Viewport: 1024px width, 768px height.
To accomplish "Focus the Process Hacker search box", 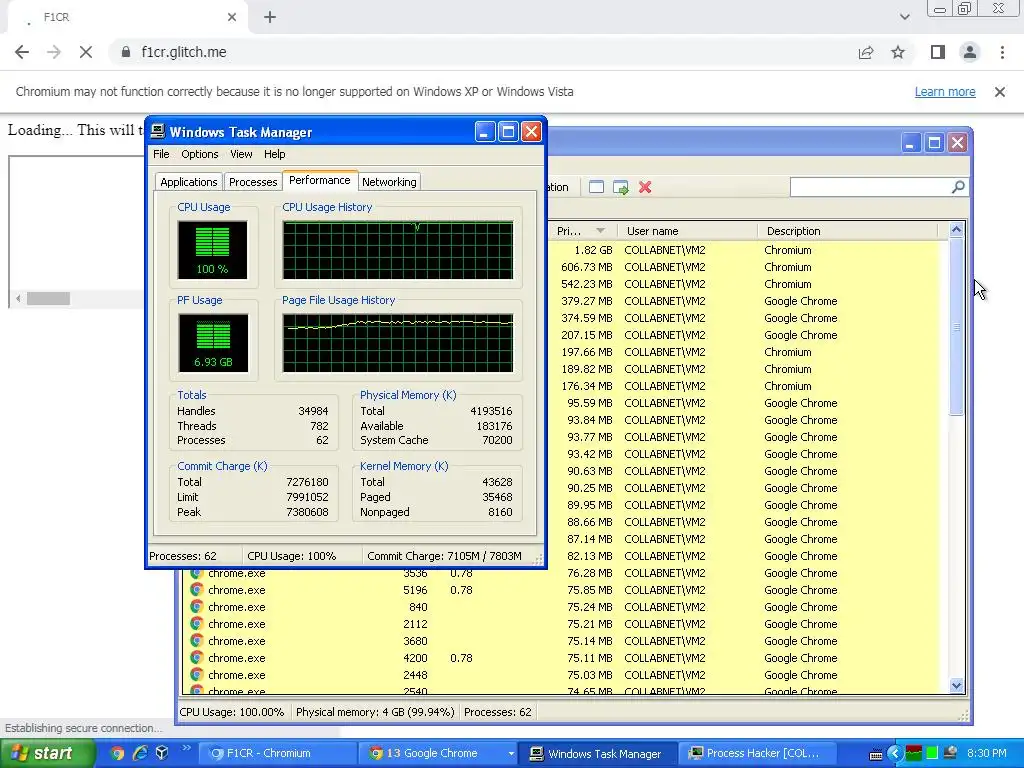I will [870, 187].
